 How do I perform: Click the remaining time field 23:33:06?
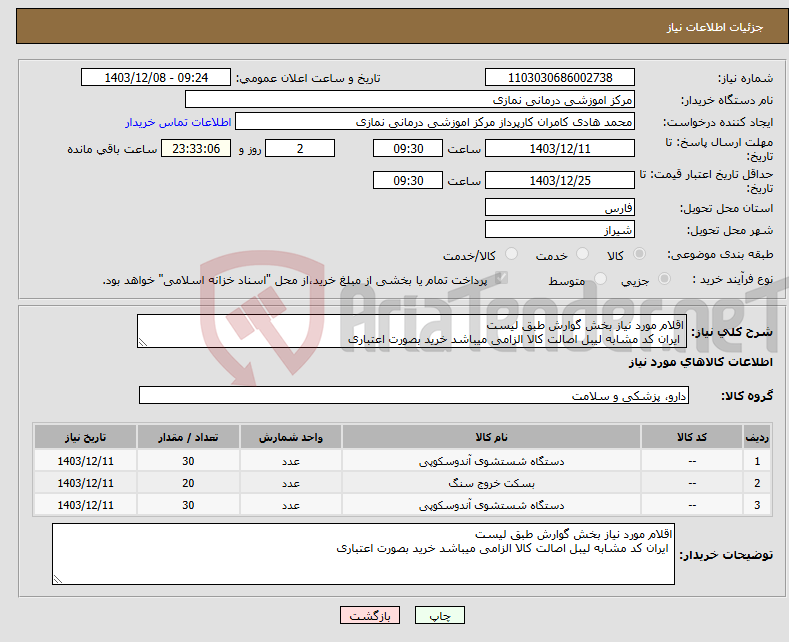point(196,148)
